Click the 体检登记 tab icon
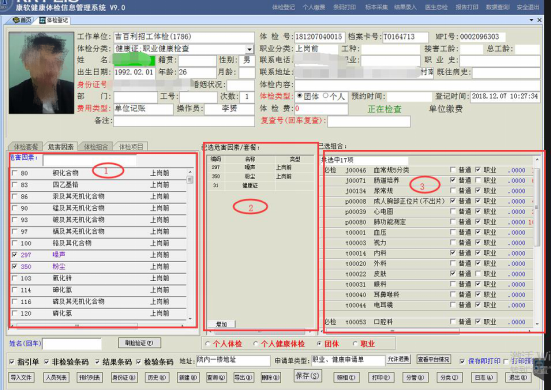 pos(42,20)
